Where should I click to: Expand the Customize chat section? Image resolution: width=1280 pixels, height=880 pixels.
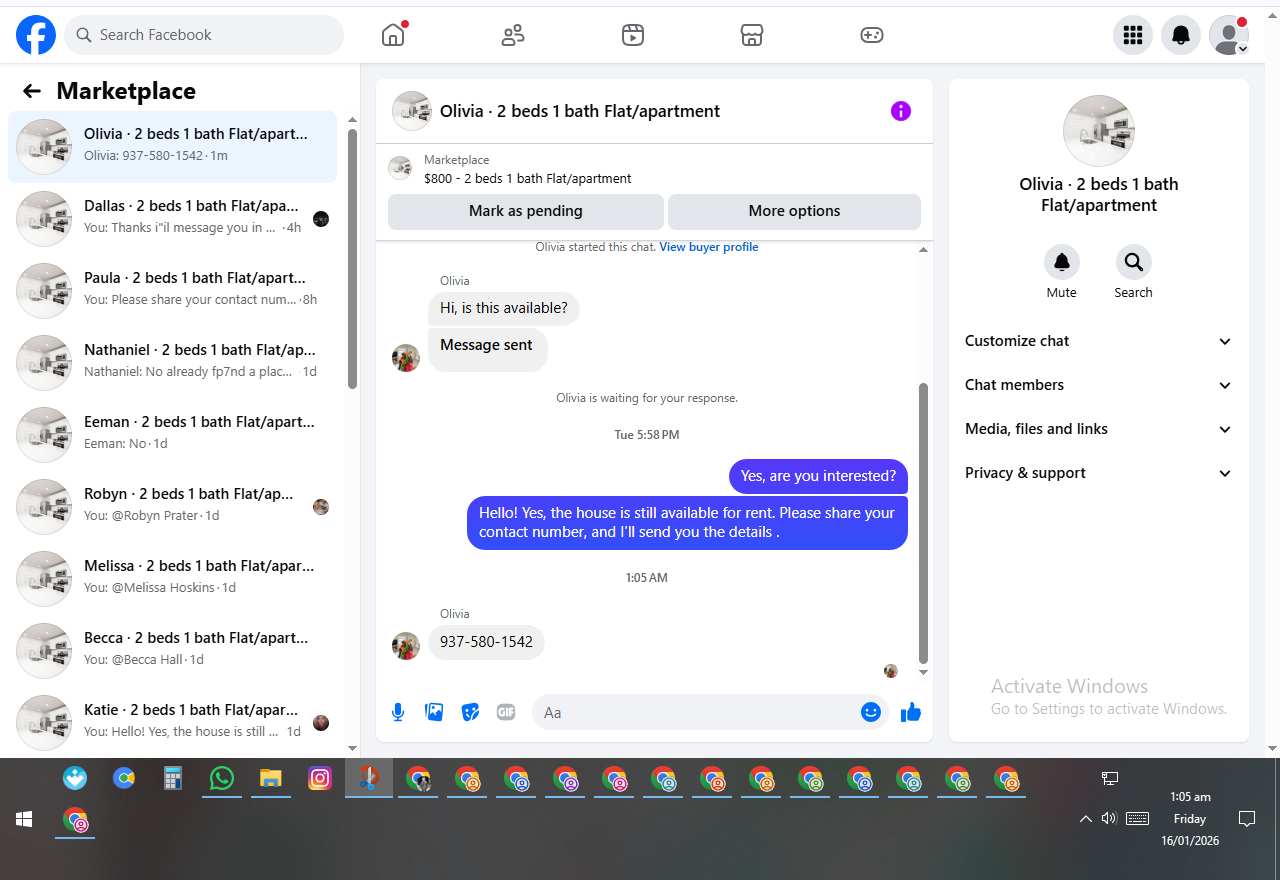pyautogui.click(x=1099, y=341)
